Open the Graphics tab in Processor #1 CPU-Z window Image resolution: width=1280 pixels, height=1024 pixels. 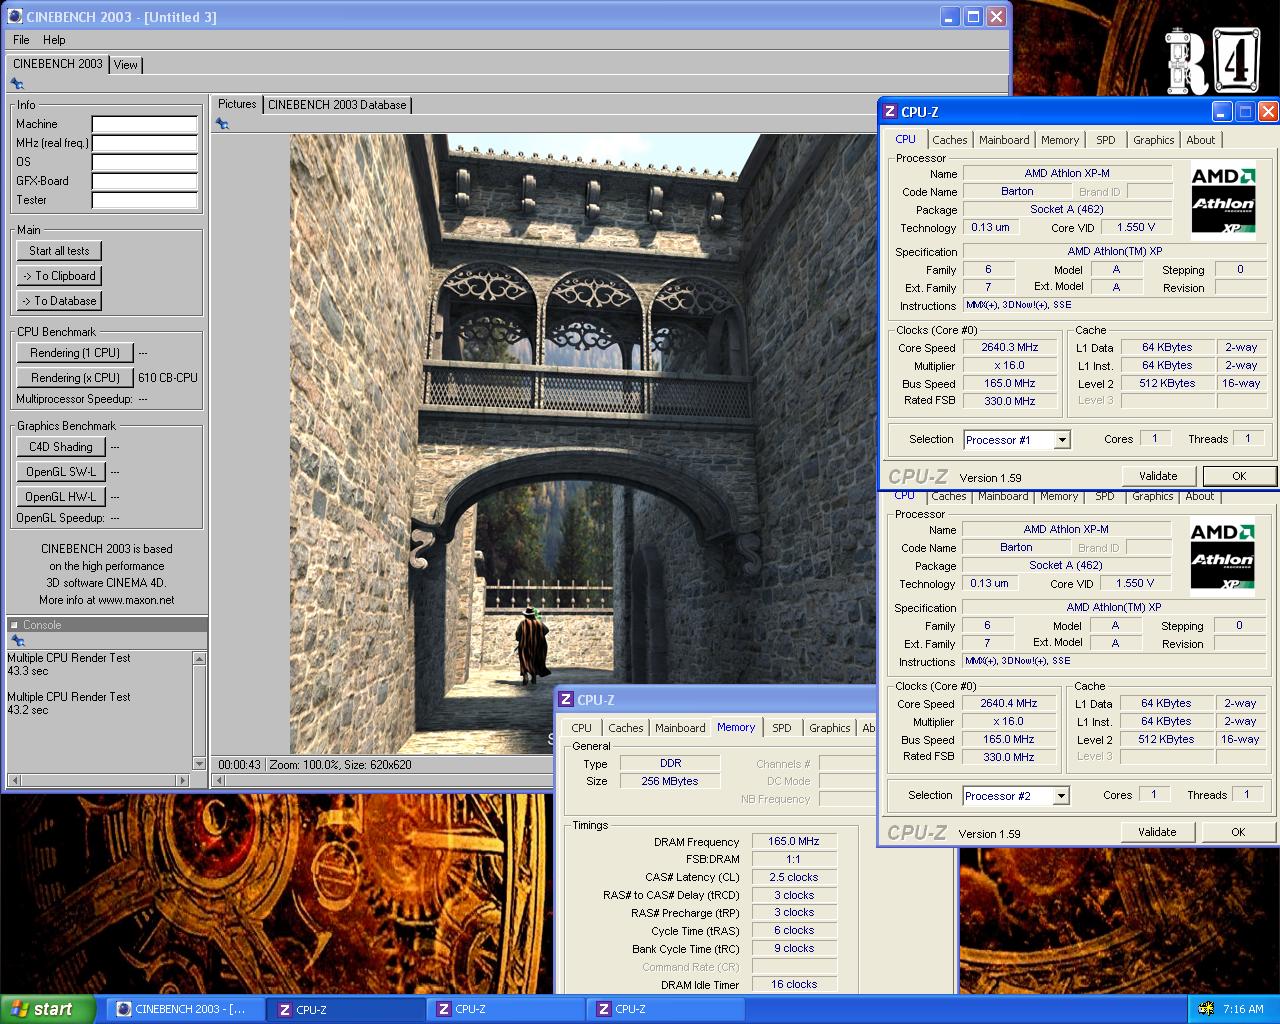point(1154,140)
